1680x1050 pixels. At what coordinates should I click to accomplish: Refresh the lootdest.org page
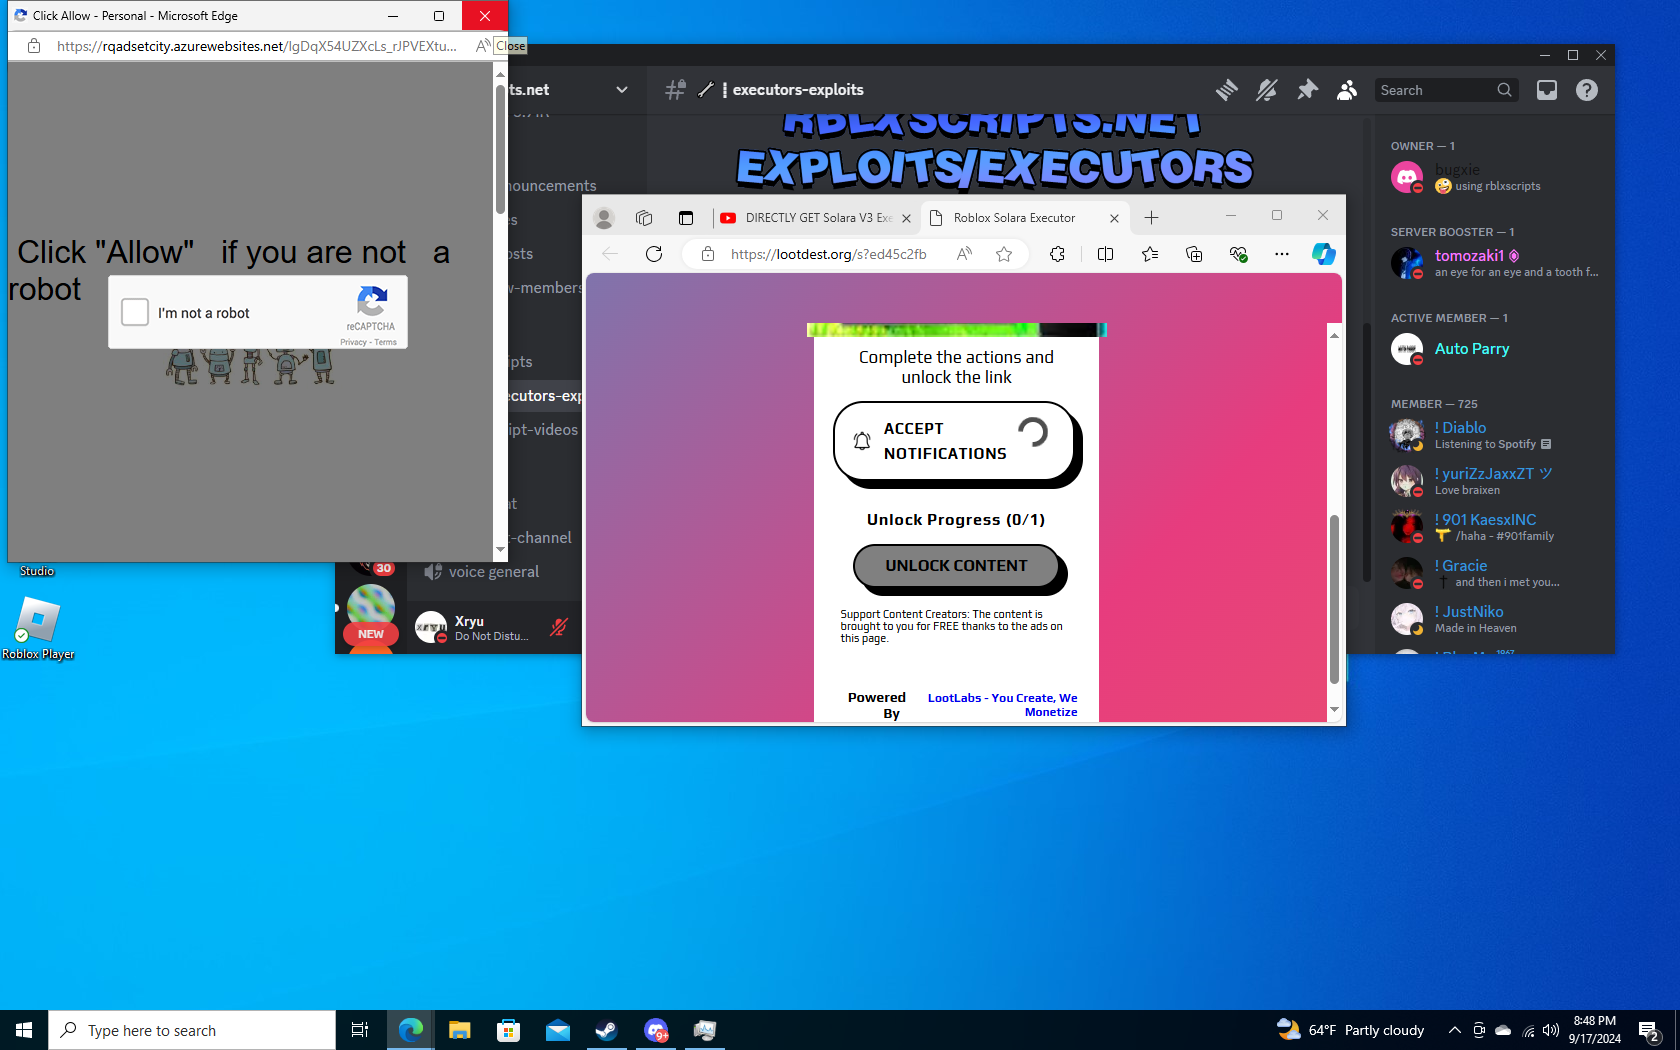click(x=654, y=254)
